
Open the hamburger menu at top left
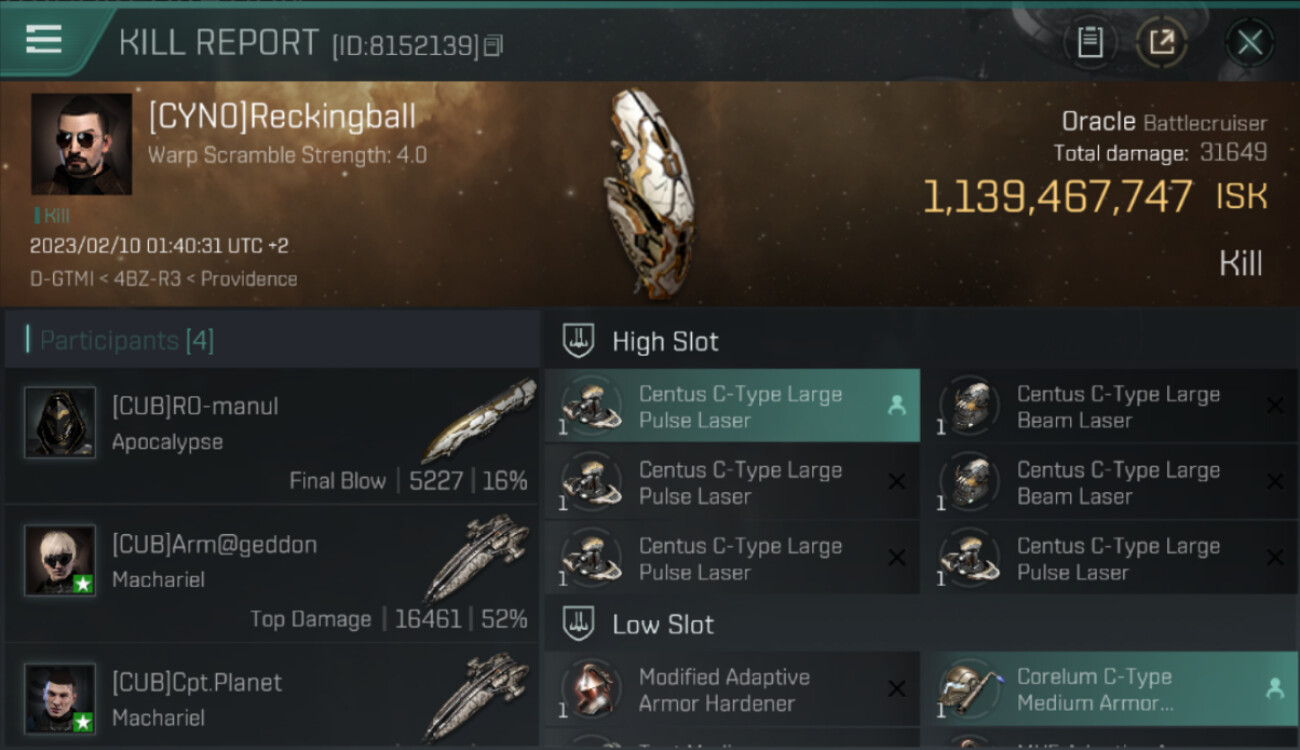44,40
